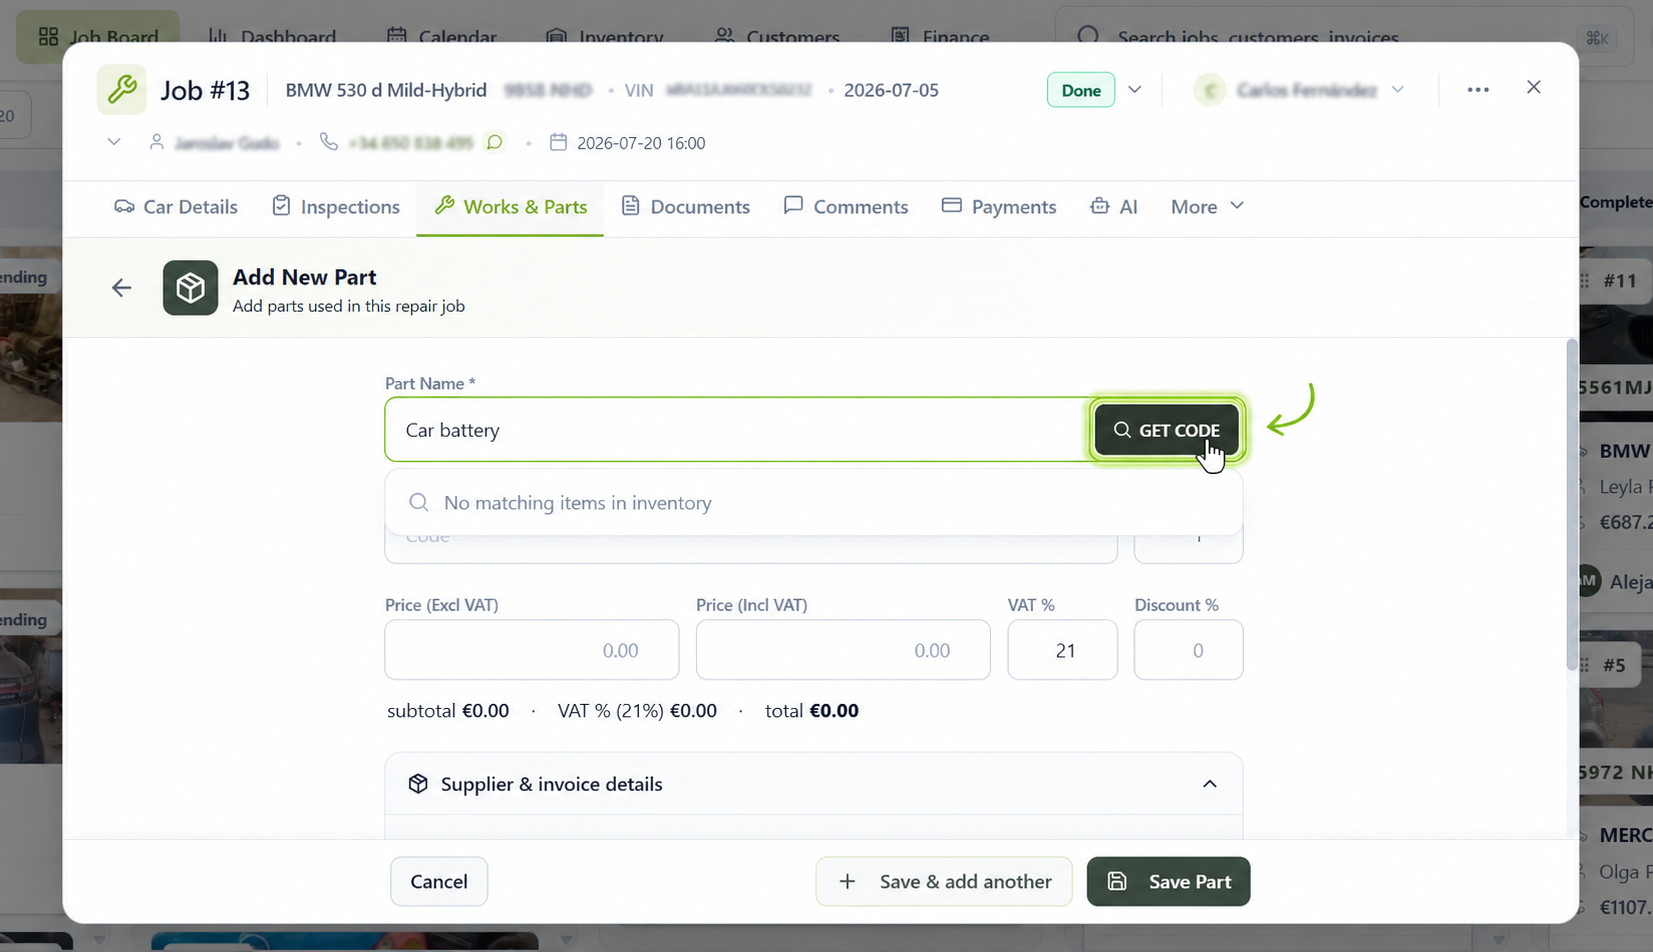This screenshot has height=952, width=1653.
Task: Click the VAT % field showing 21
Action: 1063,650
